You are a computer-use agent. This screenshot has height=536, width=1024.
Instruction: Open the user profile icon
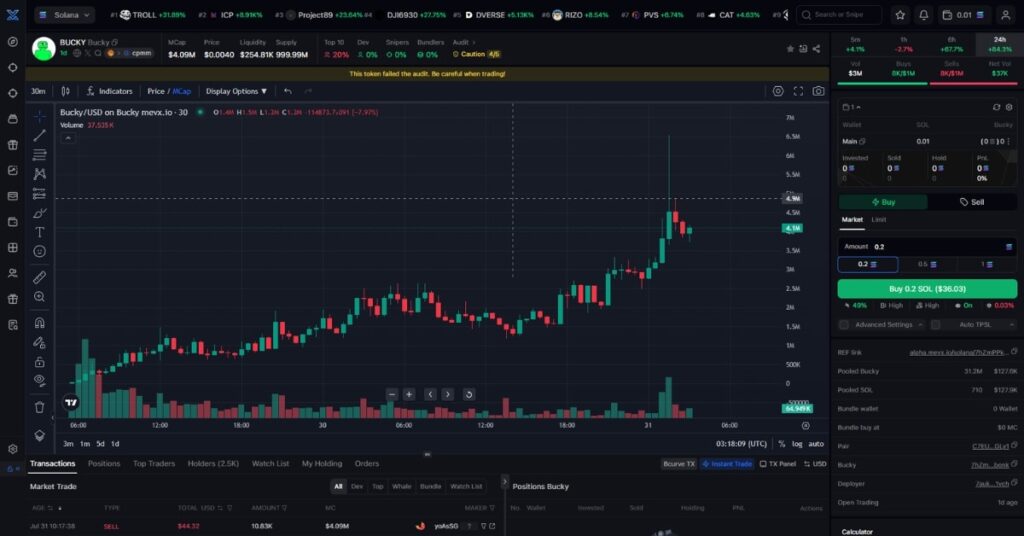(x=1006, y=15)
